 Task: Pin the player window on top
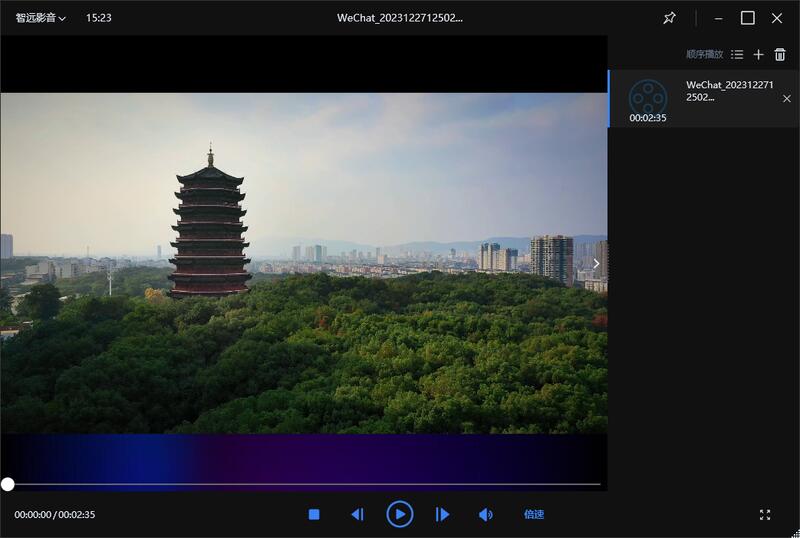point(669,18)
